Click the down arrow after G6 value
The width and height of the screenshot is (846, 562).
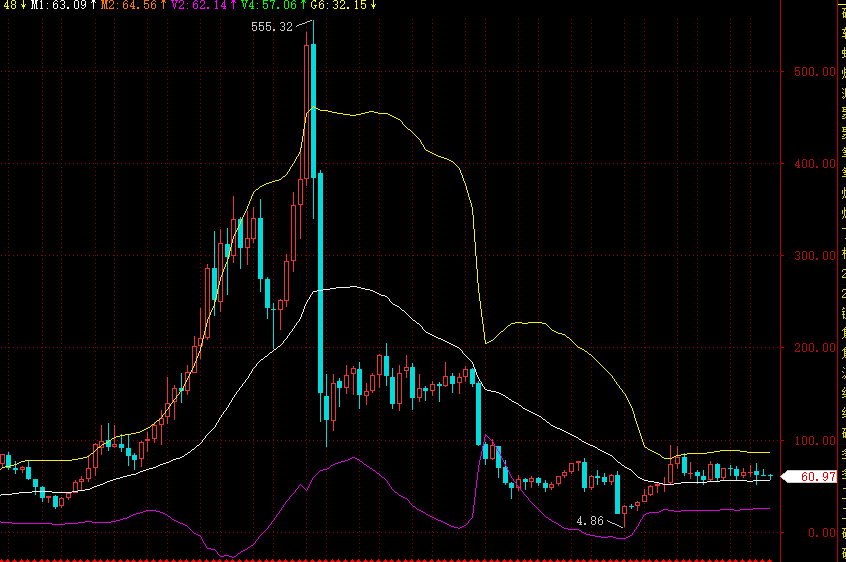point(373,5)
